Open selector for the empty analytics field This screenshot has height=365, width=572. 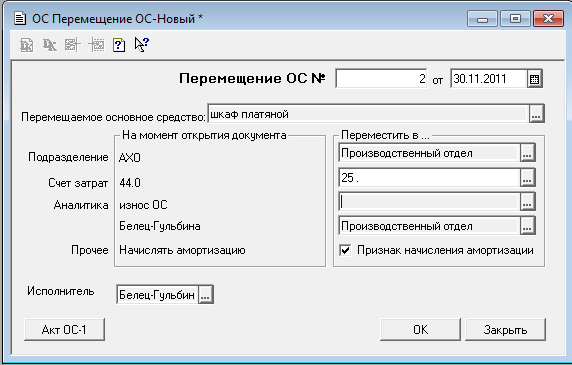point(527,202)
